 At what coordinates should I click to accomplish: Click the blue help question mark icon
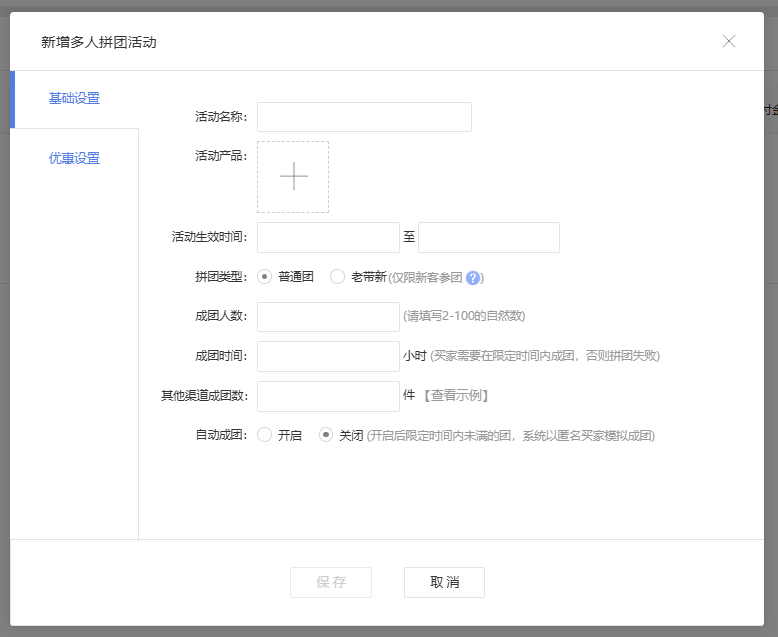[x=473, y=278]
